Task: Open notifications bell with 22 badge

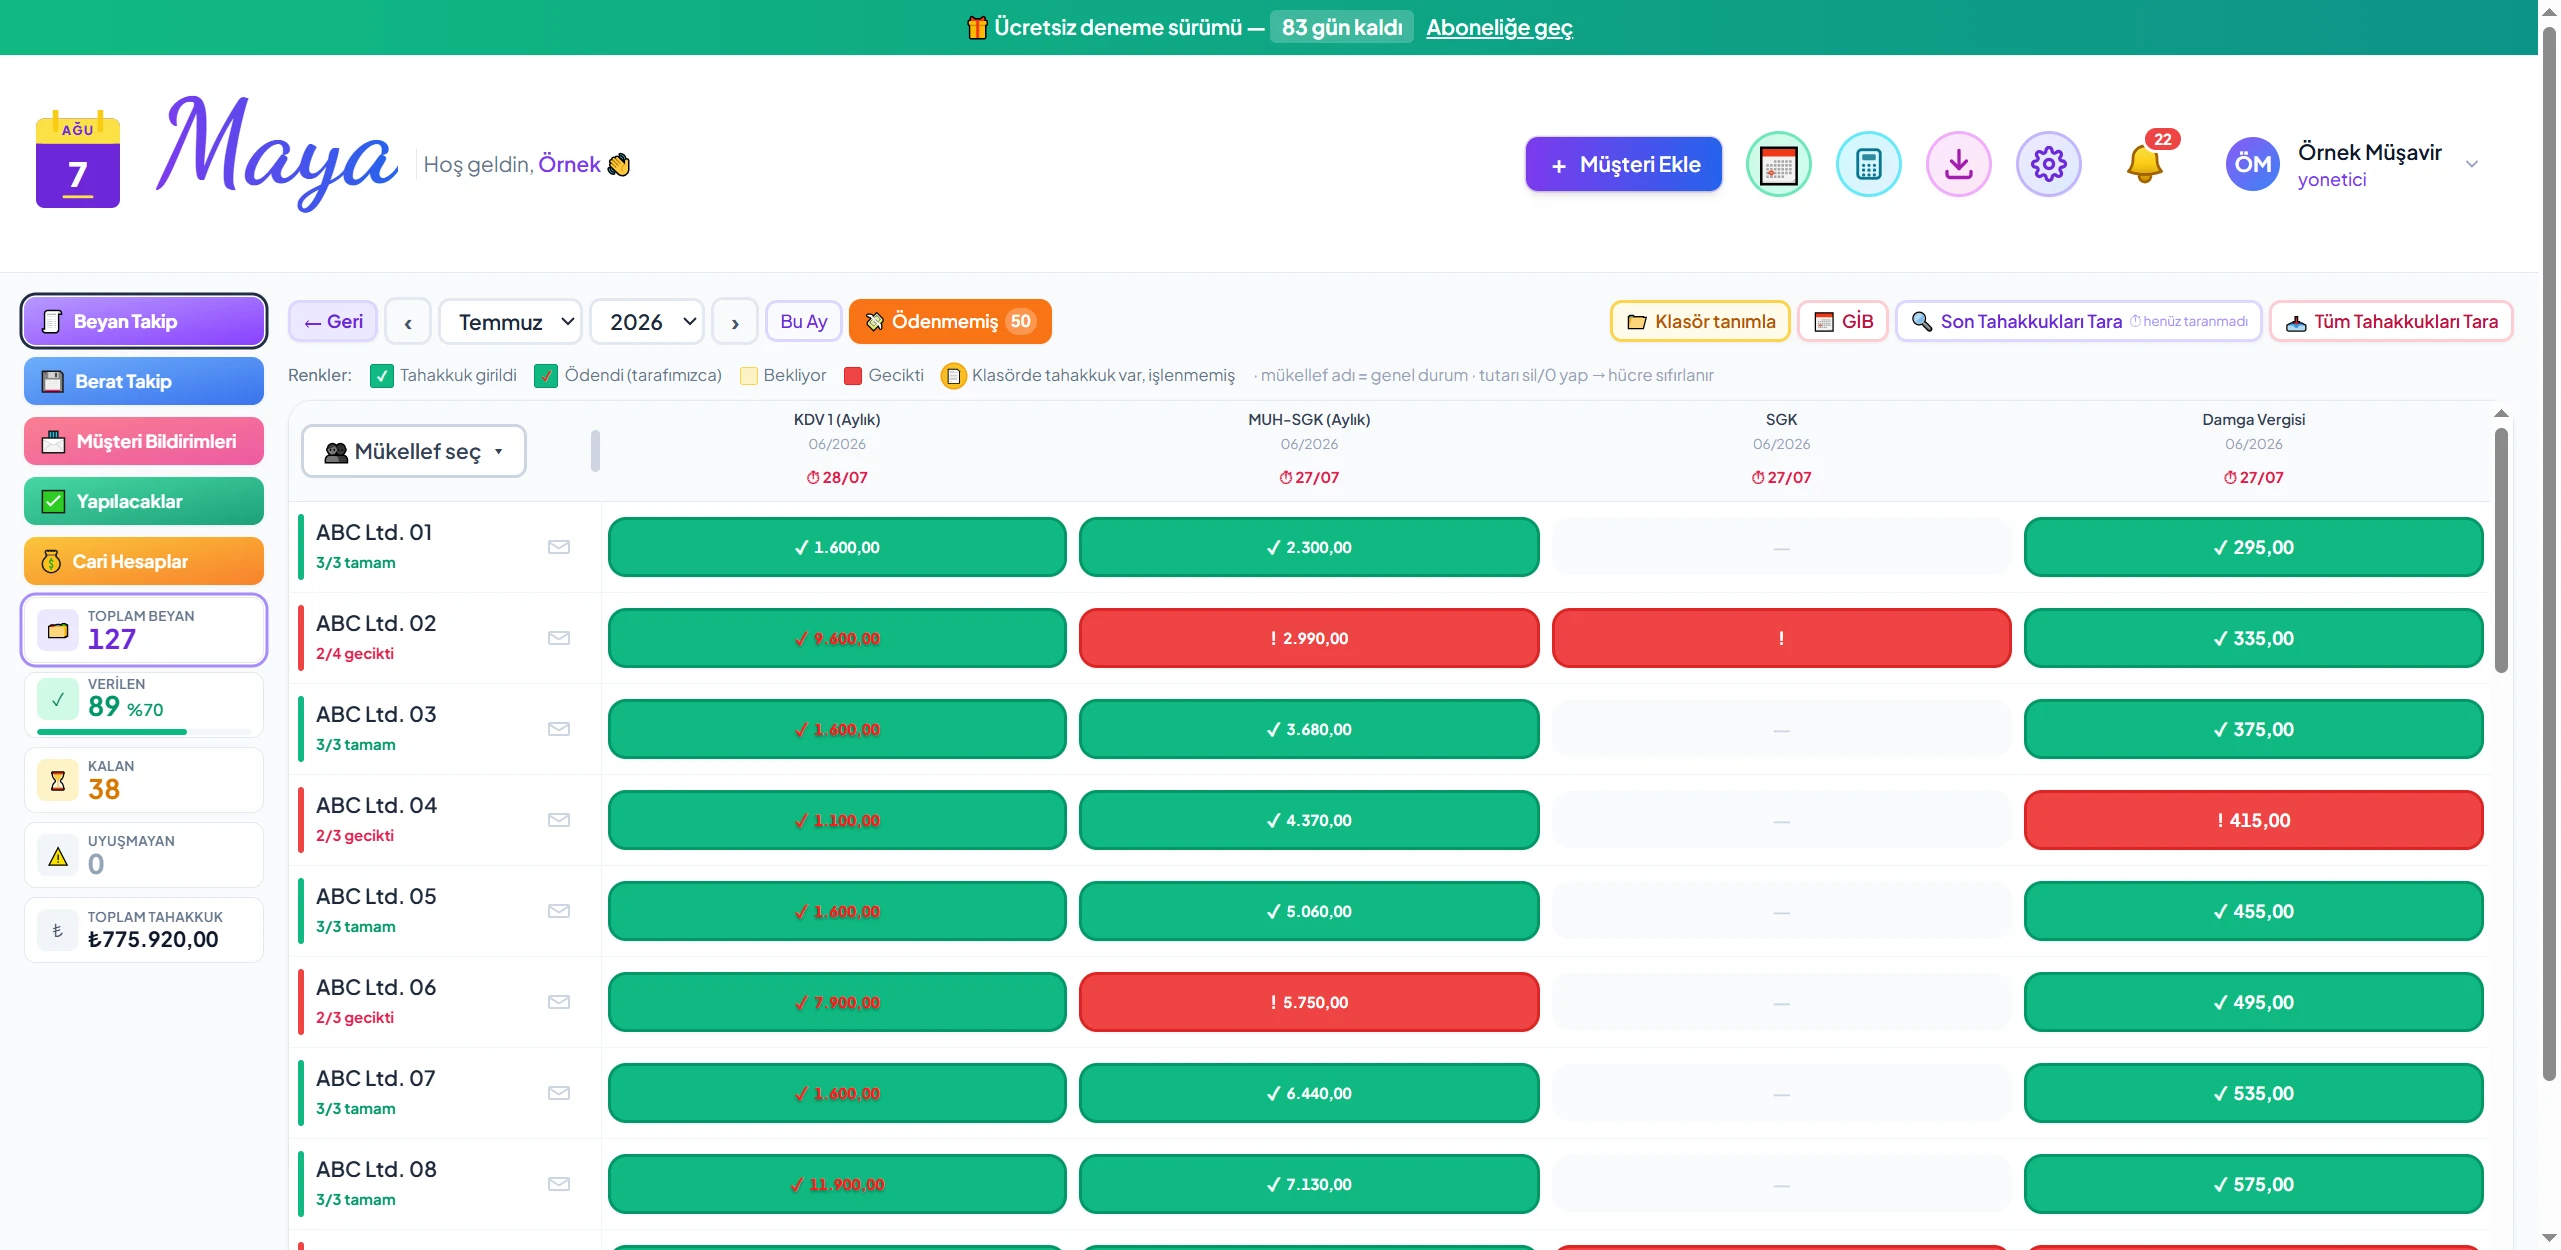Action: (2144, 164)
